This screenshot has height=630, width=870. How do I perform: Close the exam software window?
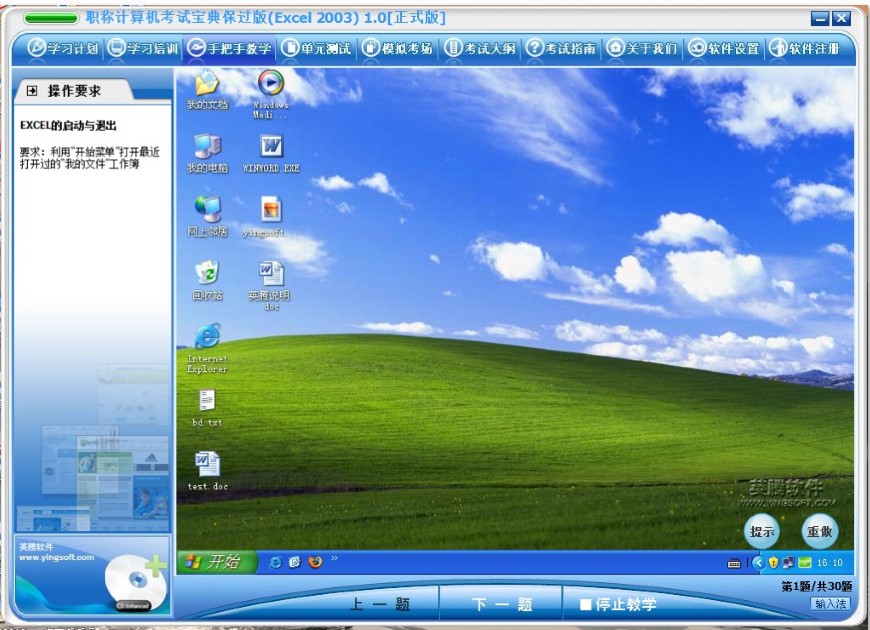click(x=841, y=18)
